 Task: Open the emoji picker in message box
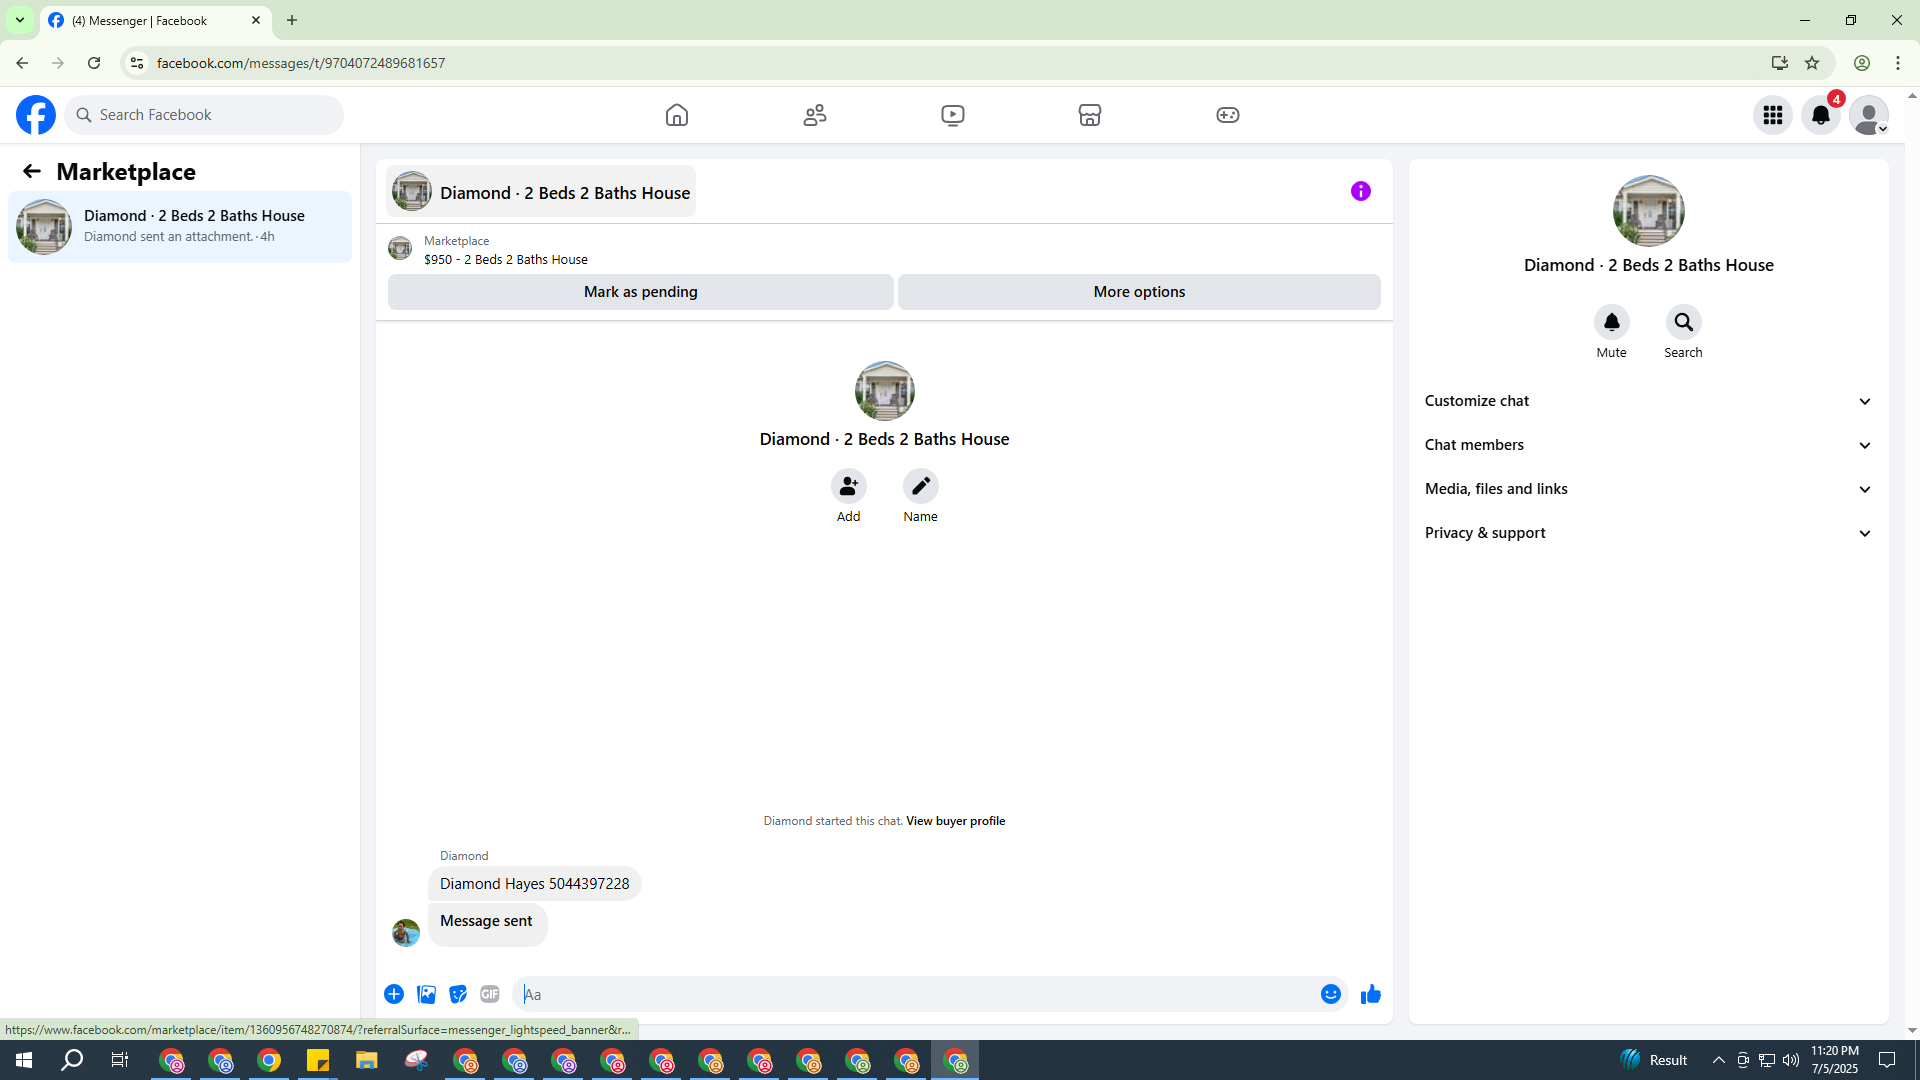[x=1330, y=994]
